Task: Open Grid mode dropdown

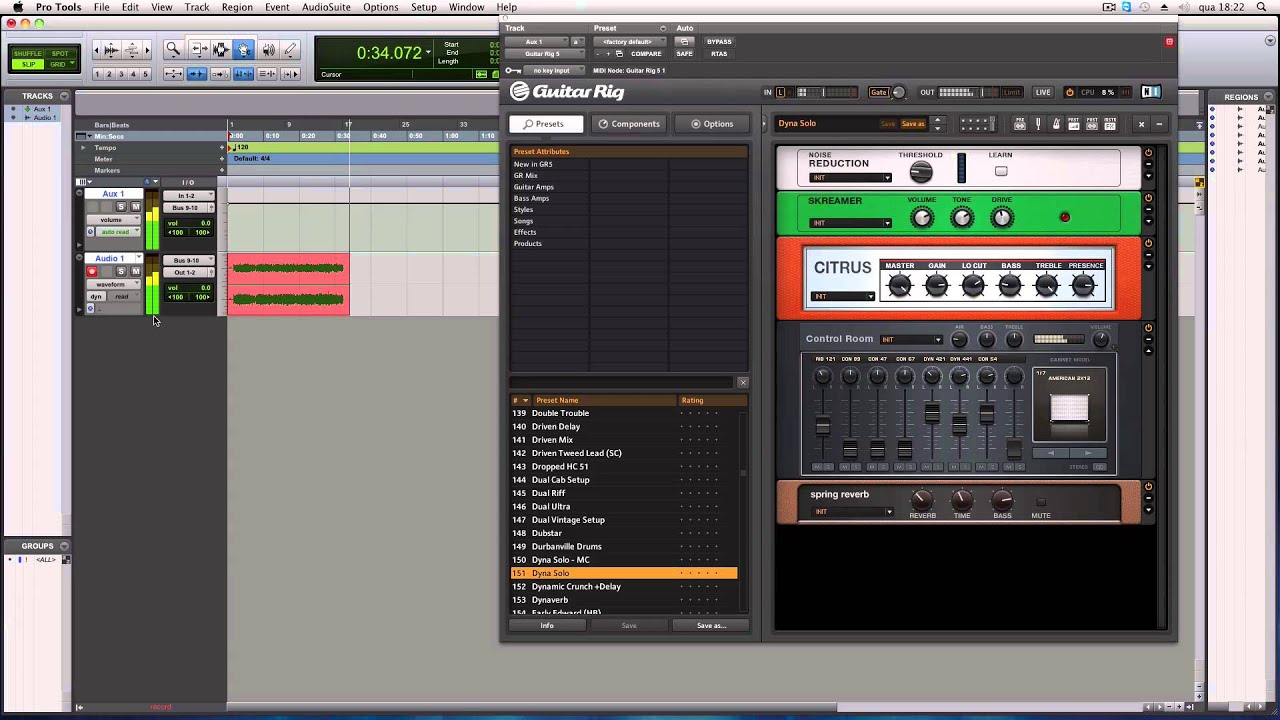Action: 60,64
